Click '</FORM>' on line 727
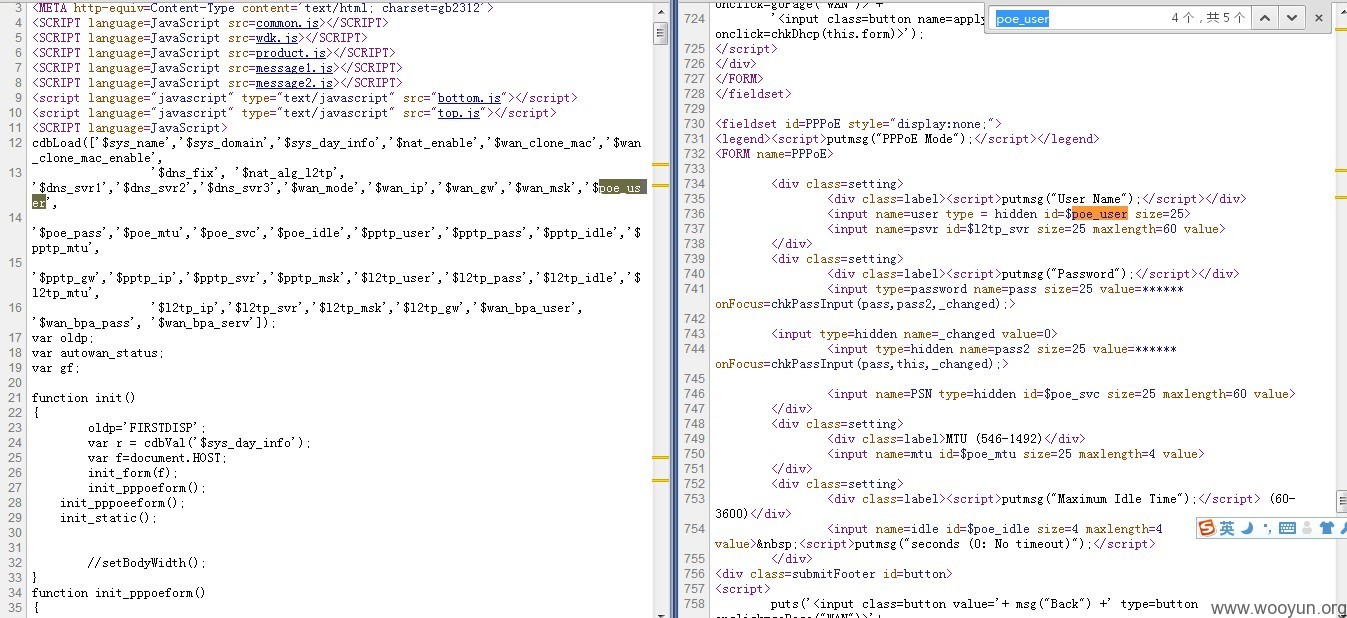This screenshot has height=618, width=1347. pyautogui.click(x=740, y=78)
